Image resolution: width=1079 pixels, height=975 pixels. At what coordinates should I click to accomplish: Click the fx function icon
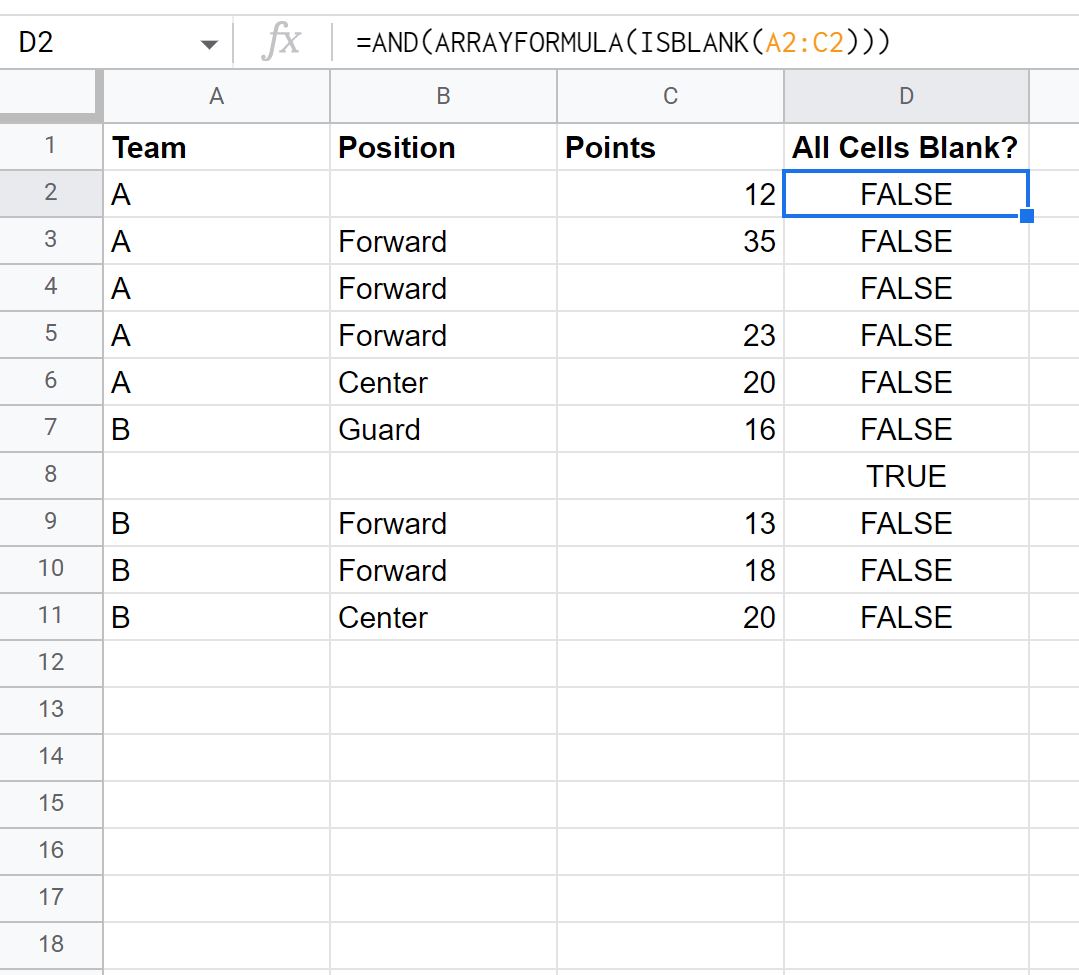click(281, 42)
